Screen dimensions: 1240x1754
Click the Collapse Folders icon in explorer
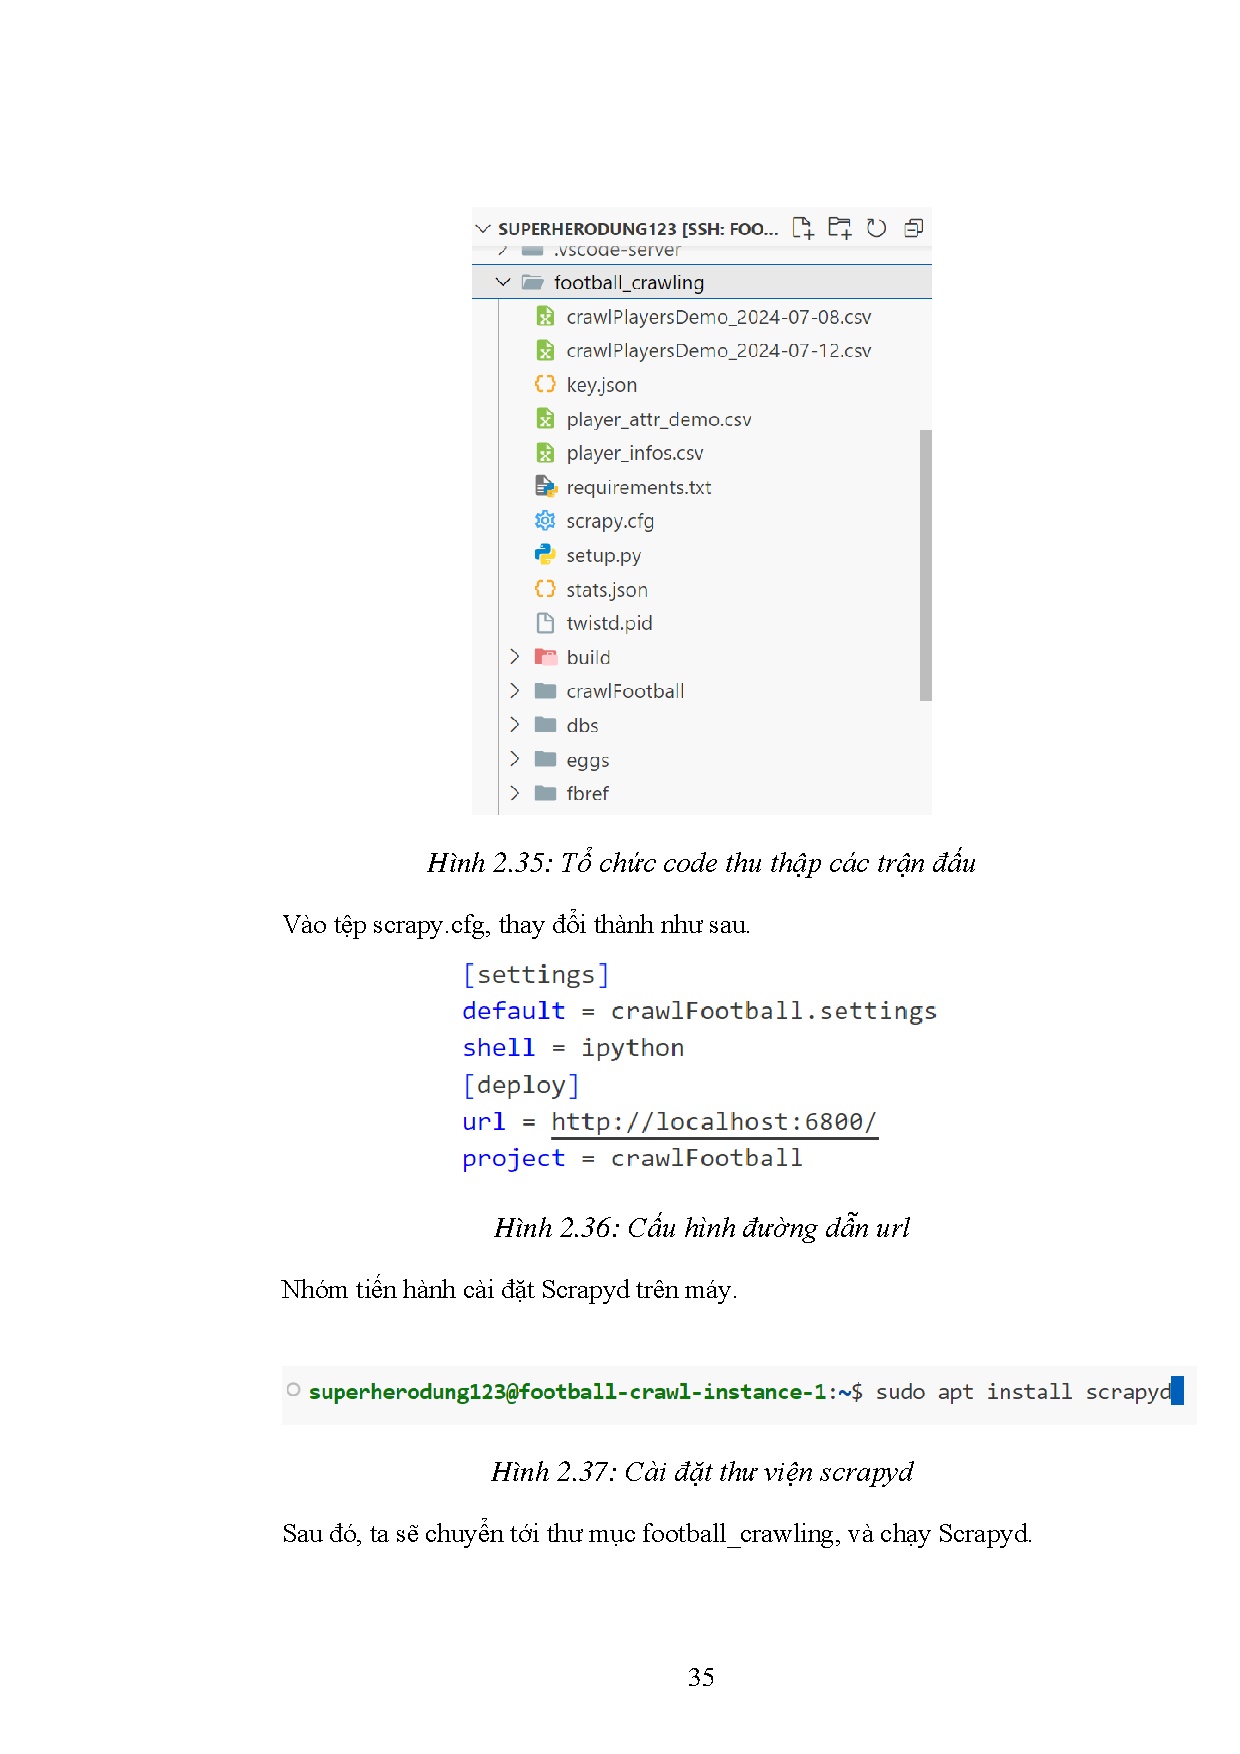913,228
